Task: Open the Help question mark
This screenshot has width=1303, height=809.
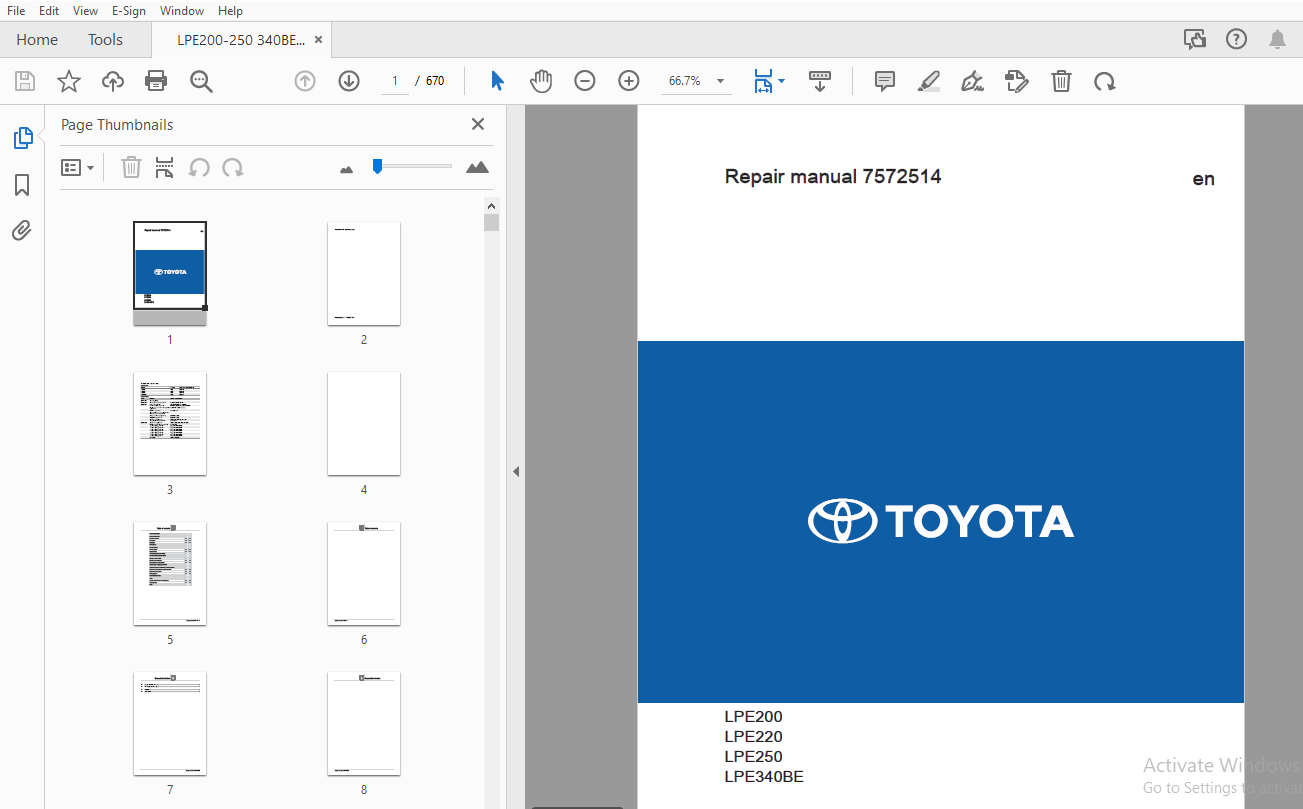Action: (x=1237, y=39)
